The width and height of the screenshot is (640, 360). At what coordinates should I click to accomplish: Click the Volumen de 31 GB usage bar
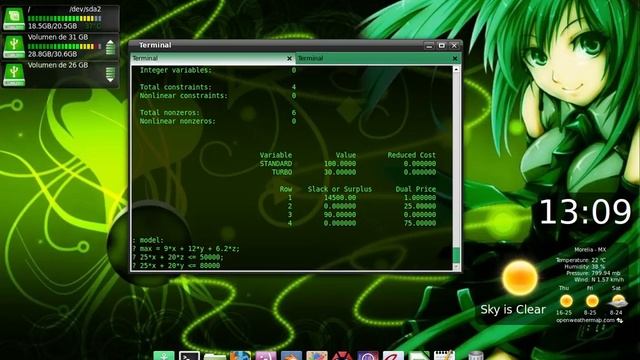[64, 47]
